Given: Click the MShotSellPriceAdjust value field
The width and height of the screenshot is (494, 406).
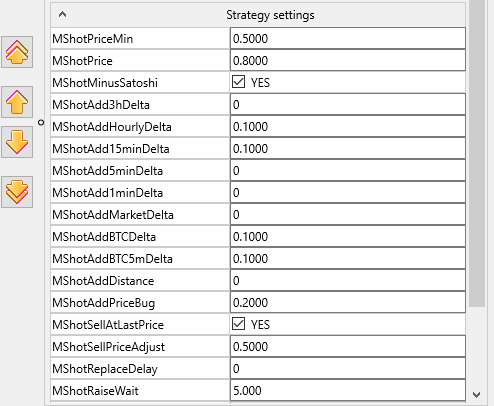Looking at the screenshot, I should tap(348, 347).
